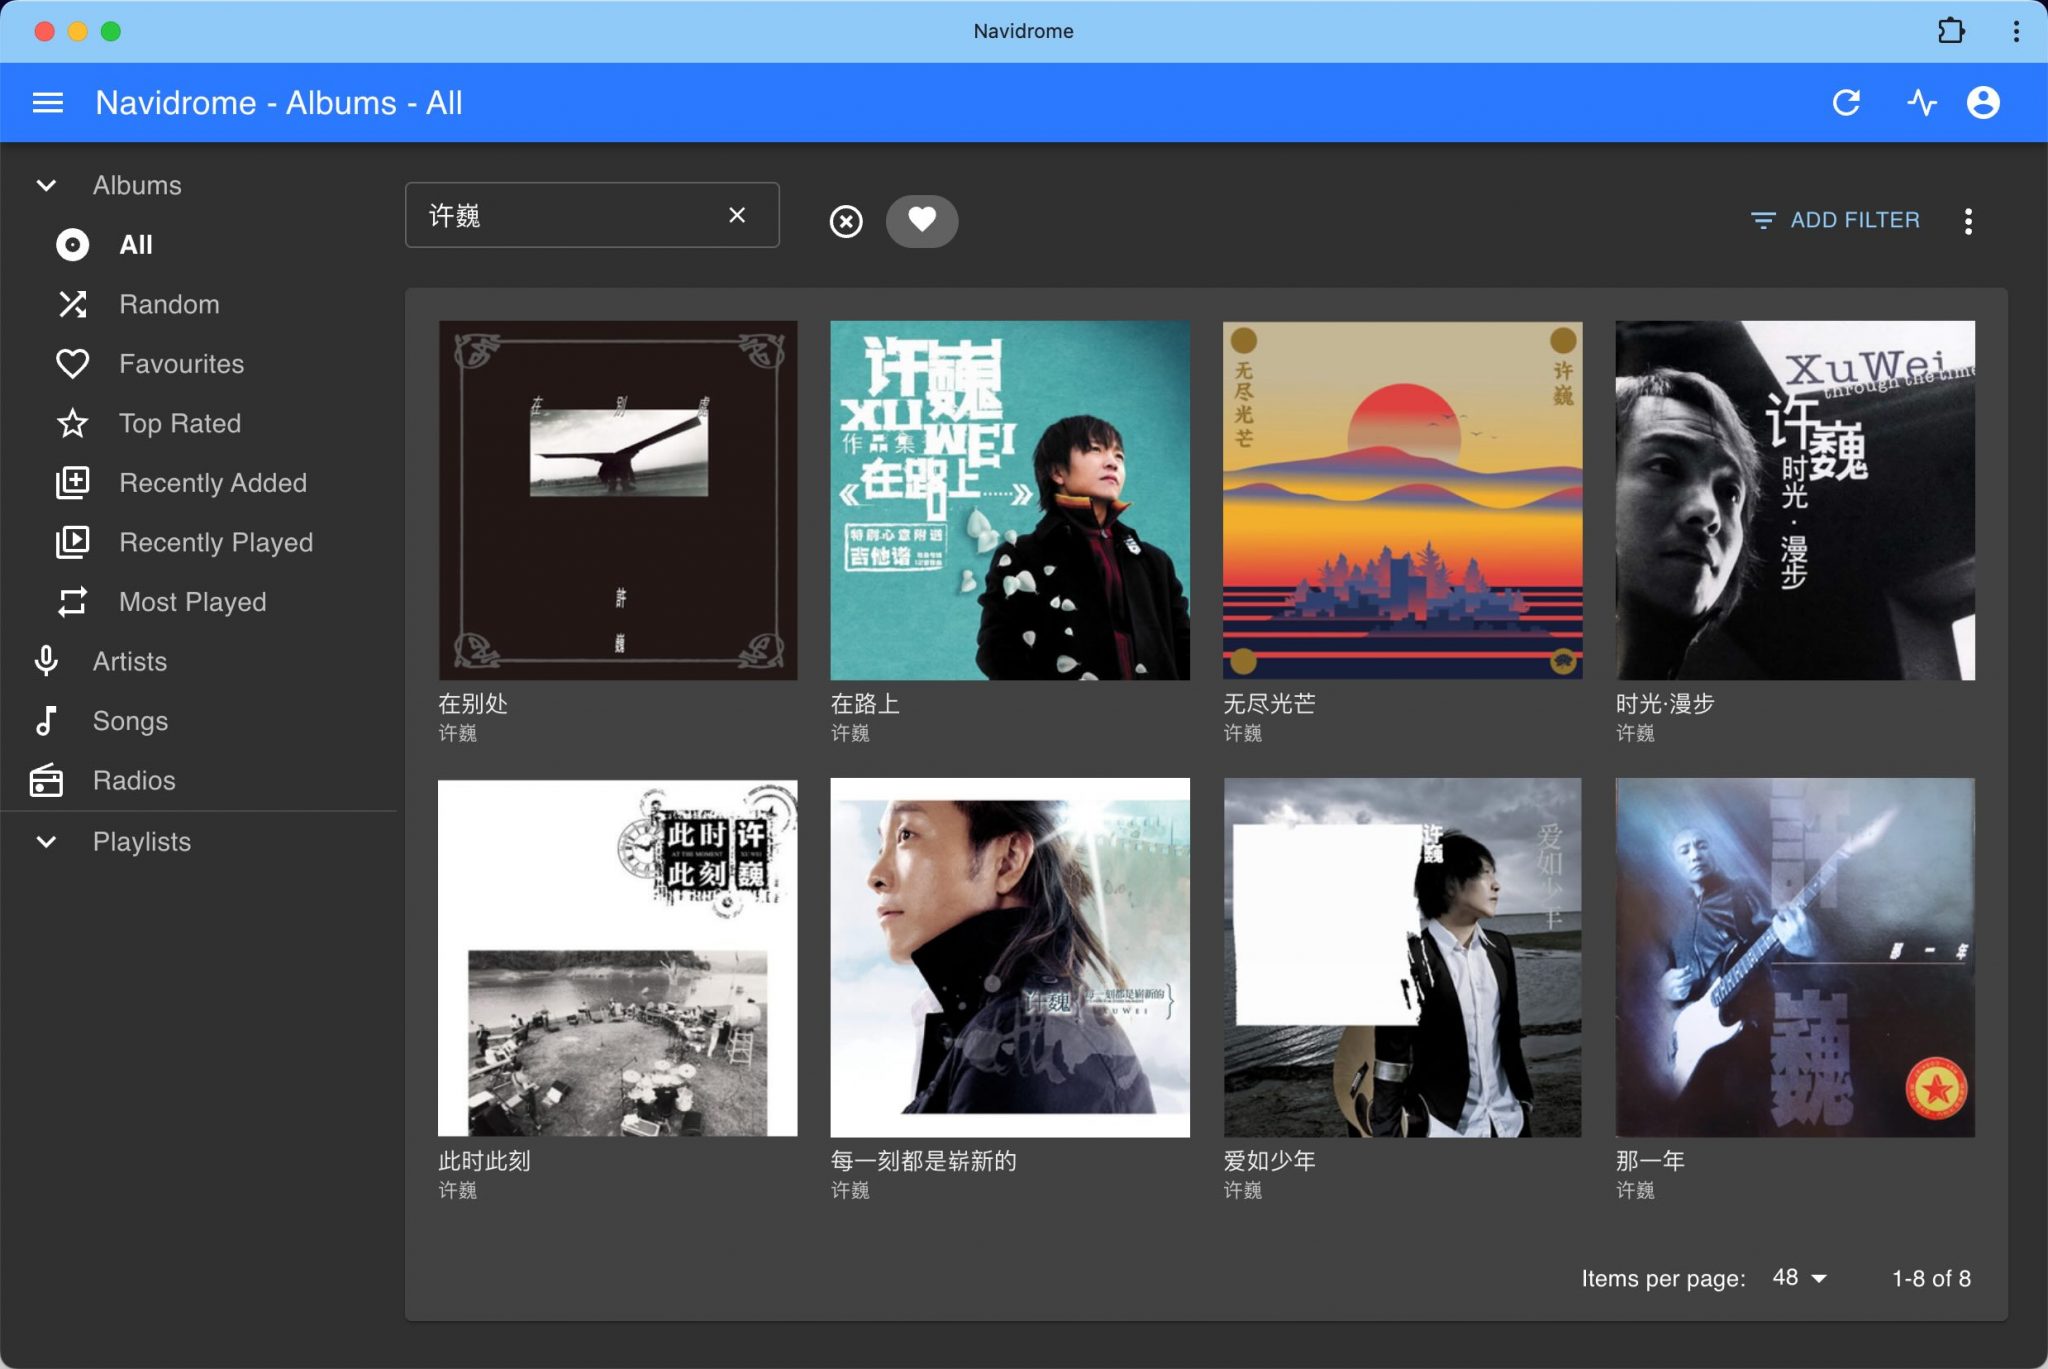Click the Playlists label in sidebar

pyautogui.click(x=142, y=842)
